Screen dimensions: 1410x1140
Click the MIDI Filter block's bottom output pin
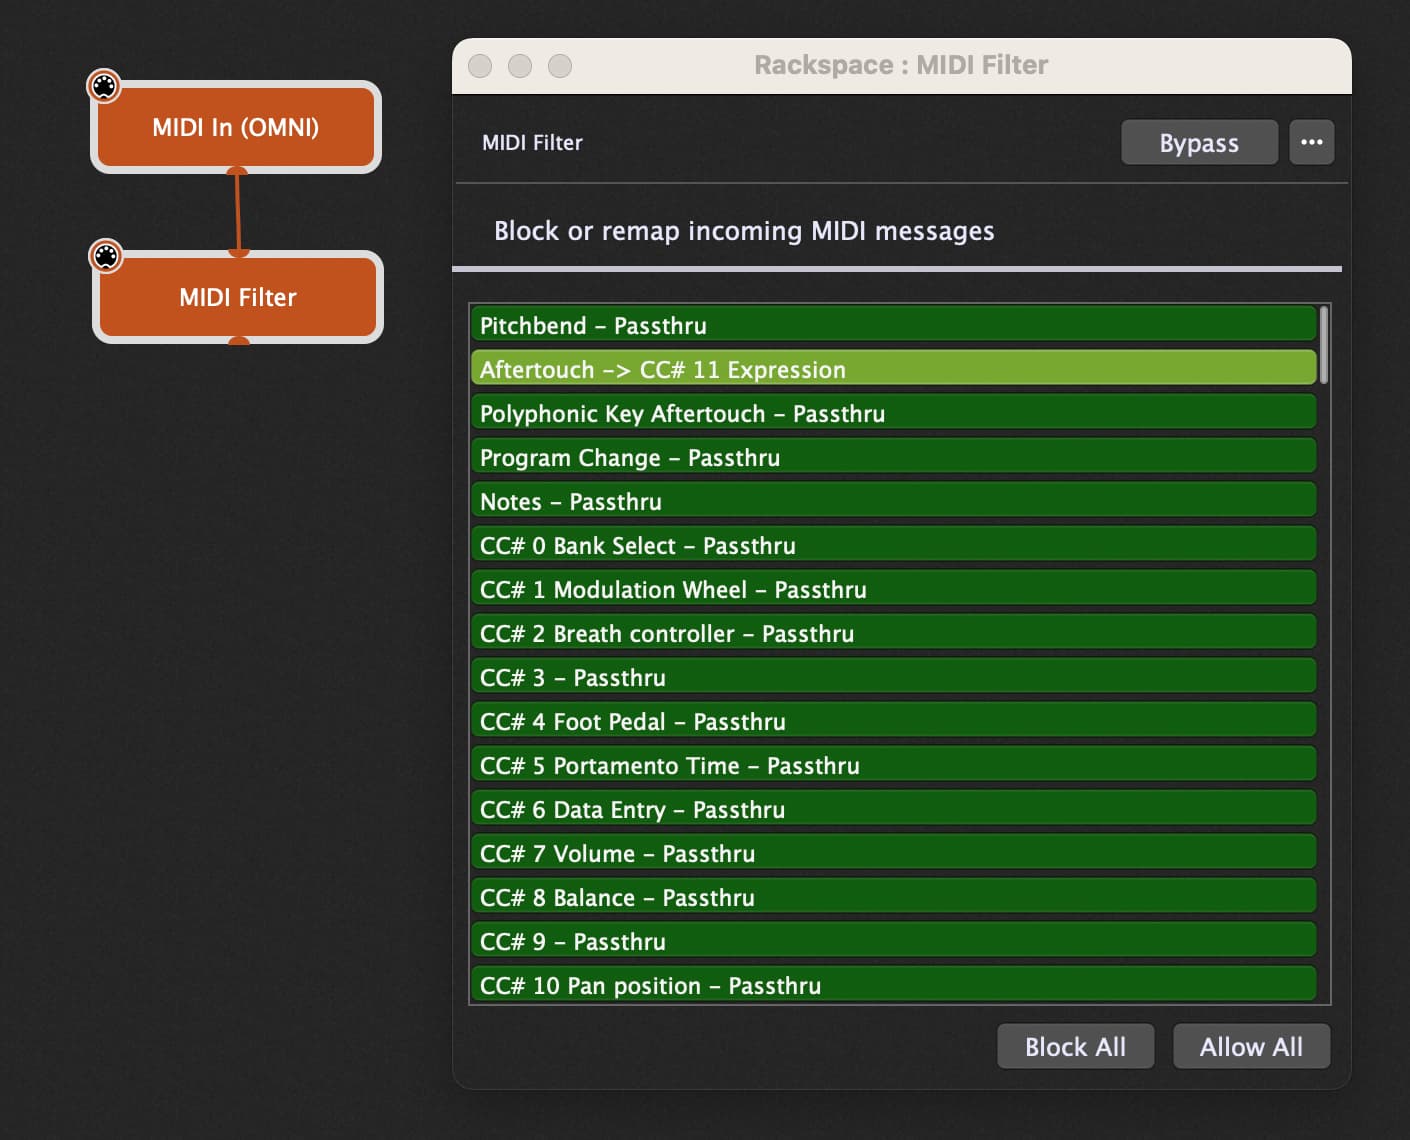pos(238,341)
